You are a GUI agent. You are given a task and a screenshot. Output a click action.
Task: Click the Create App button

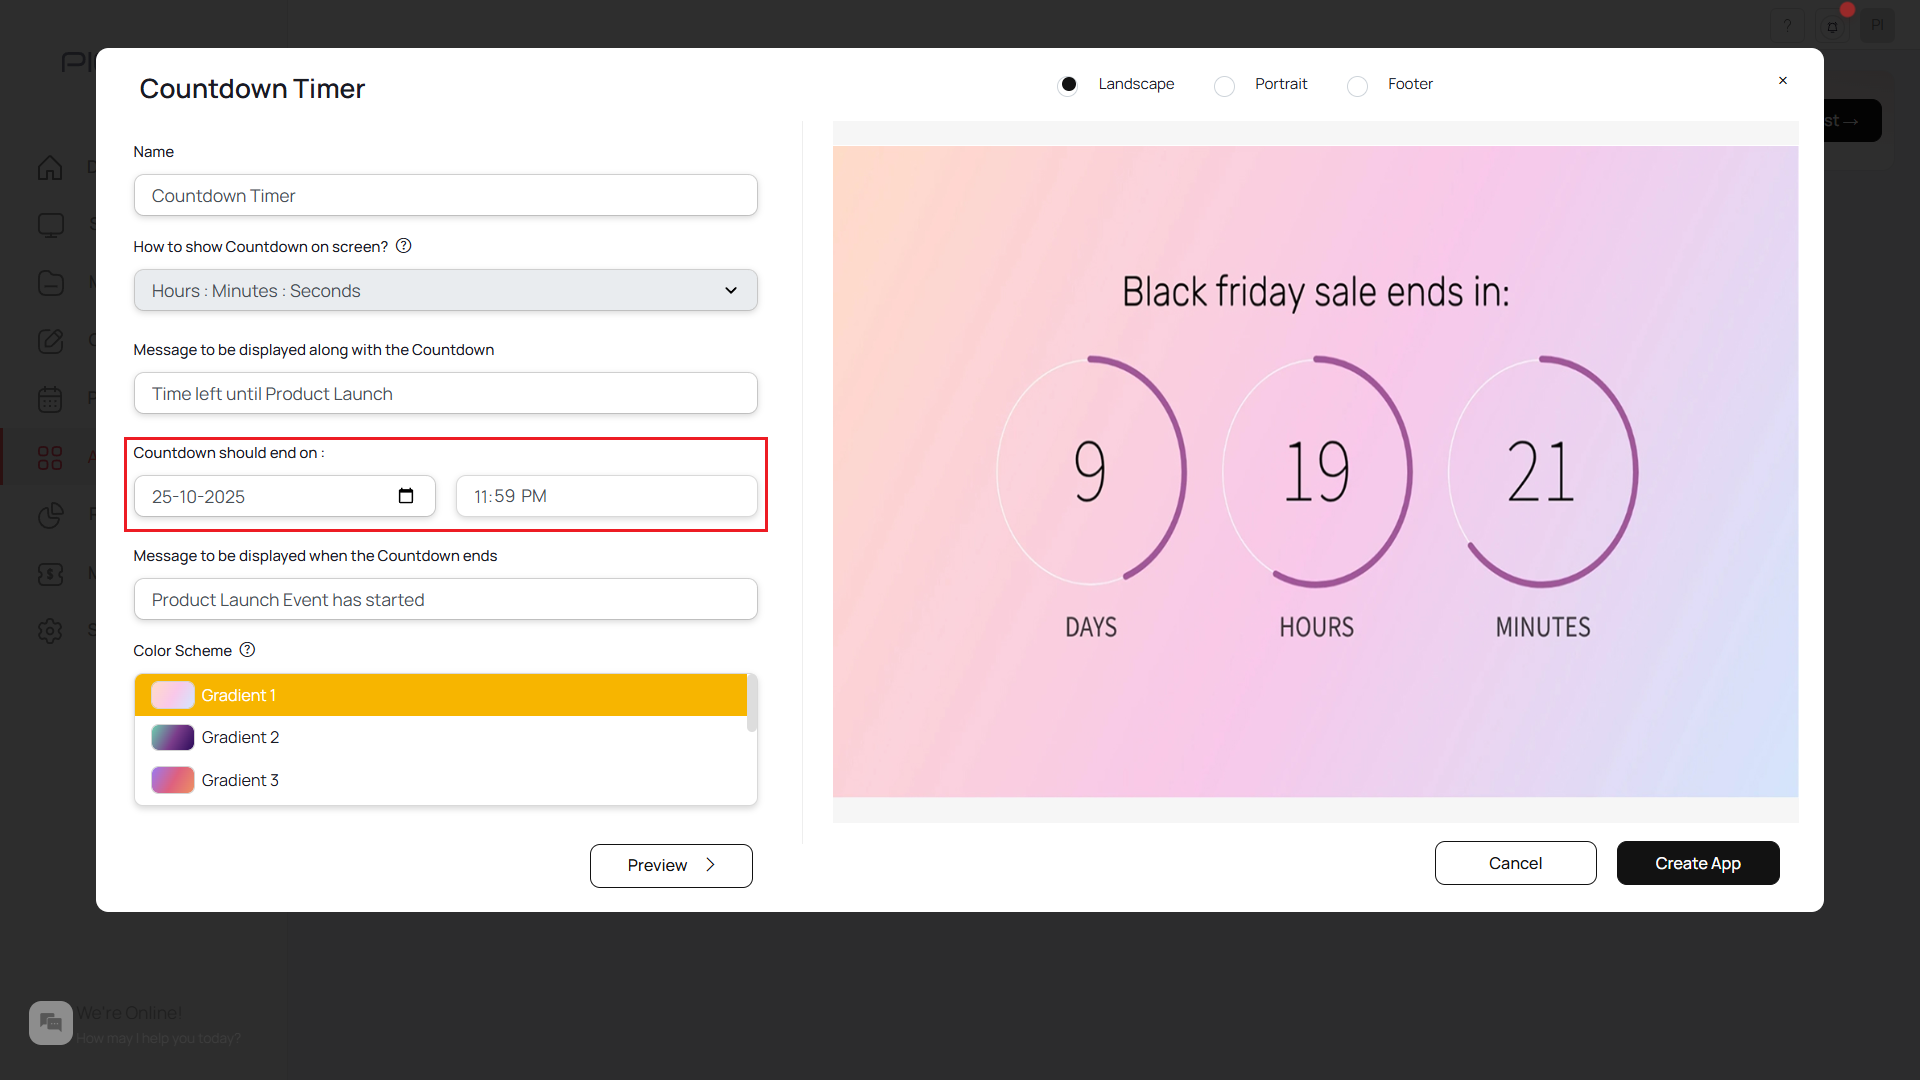click(x=1697, y=863)
